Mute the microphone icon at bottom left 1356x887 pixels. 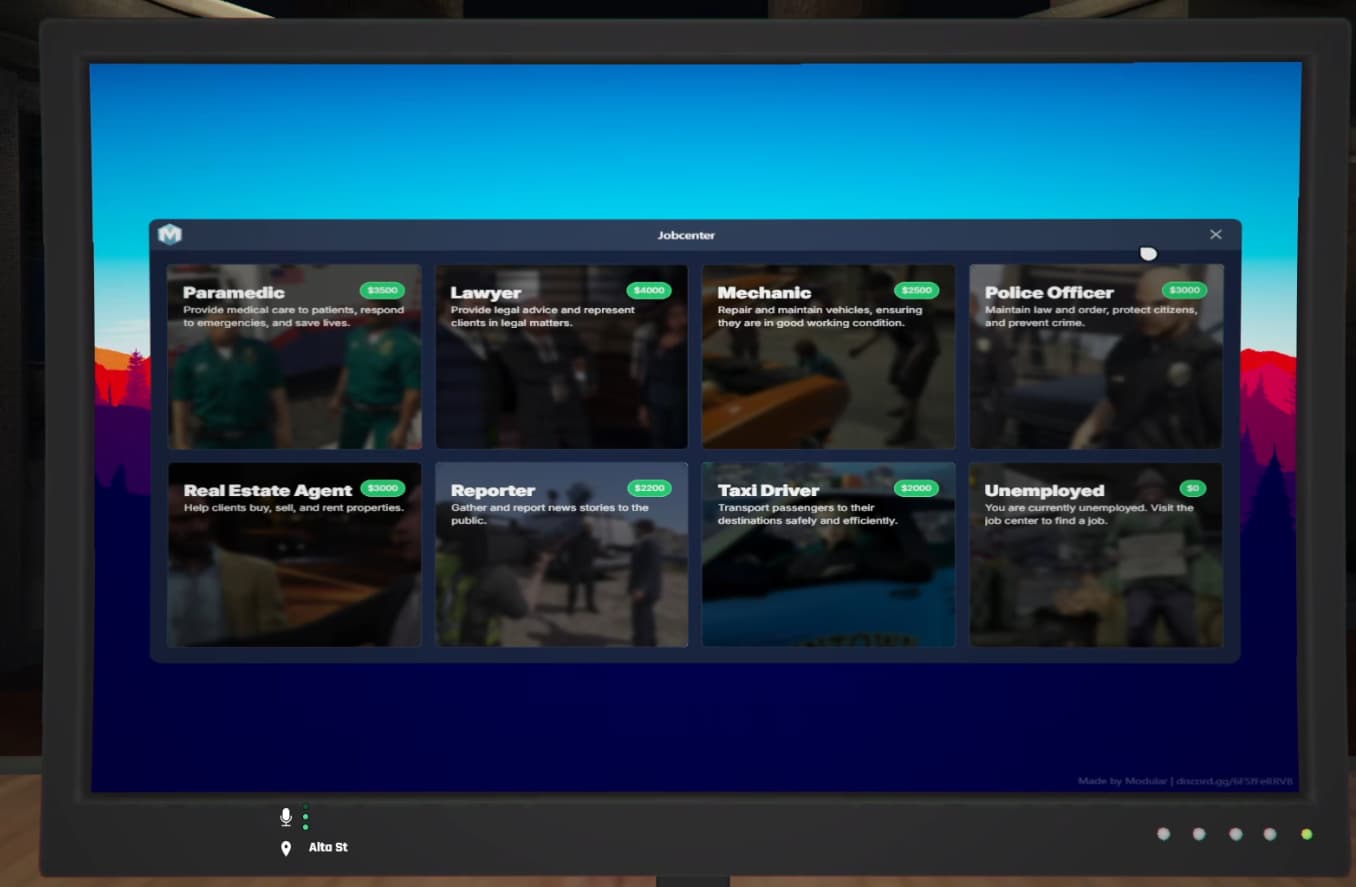tap(285, 817)
